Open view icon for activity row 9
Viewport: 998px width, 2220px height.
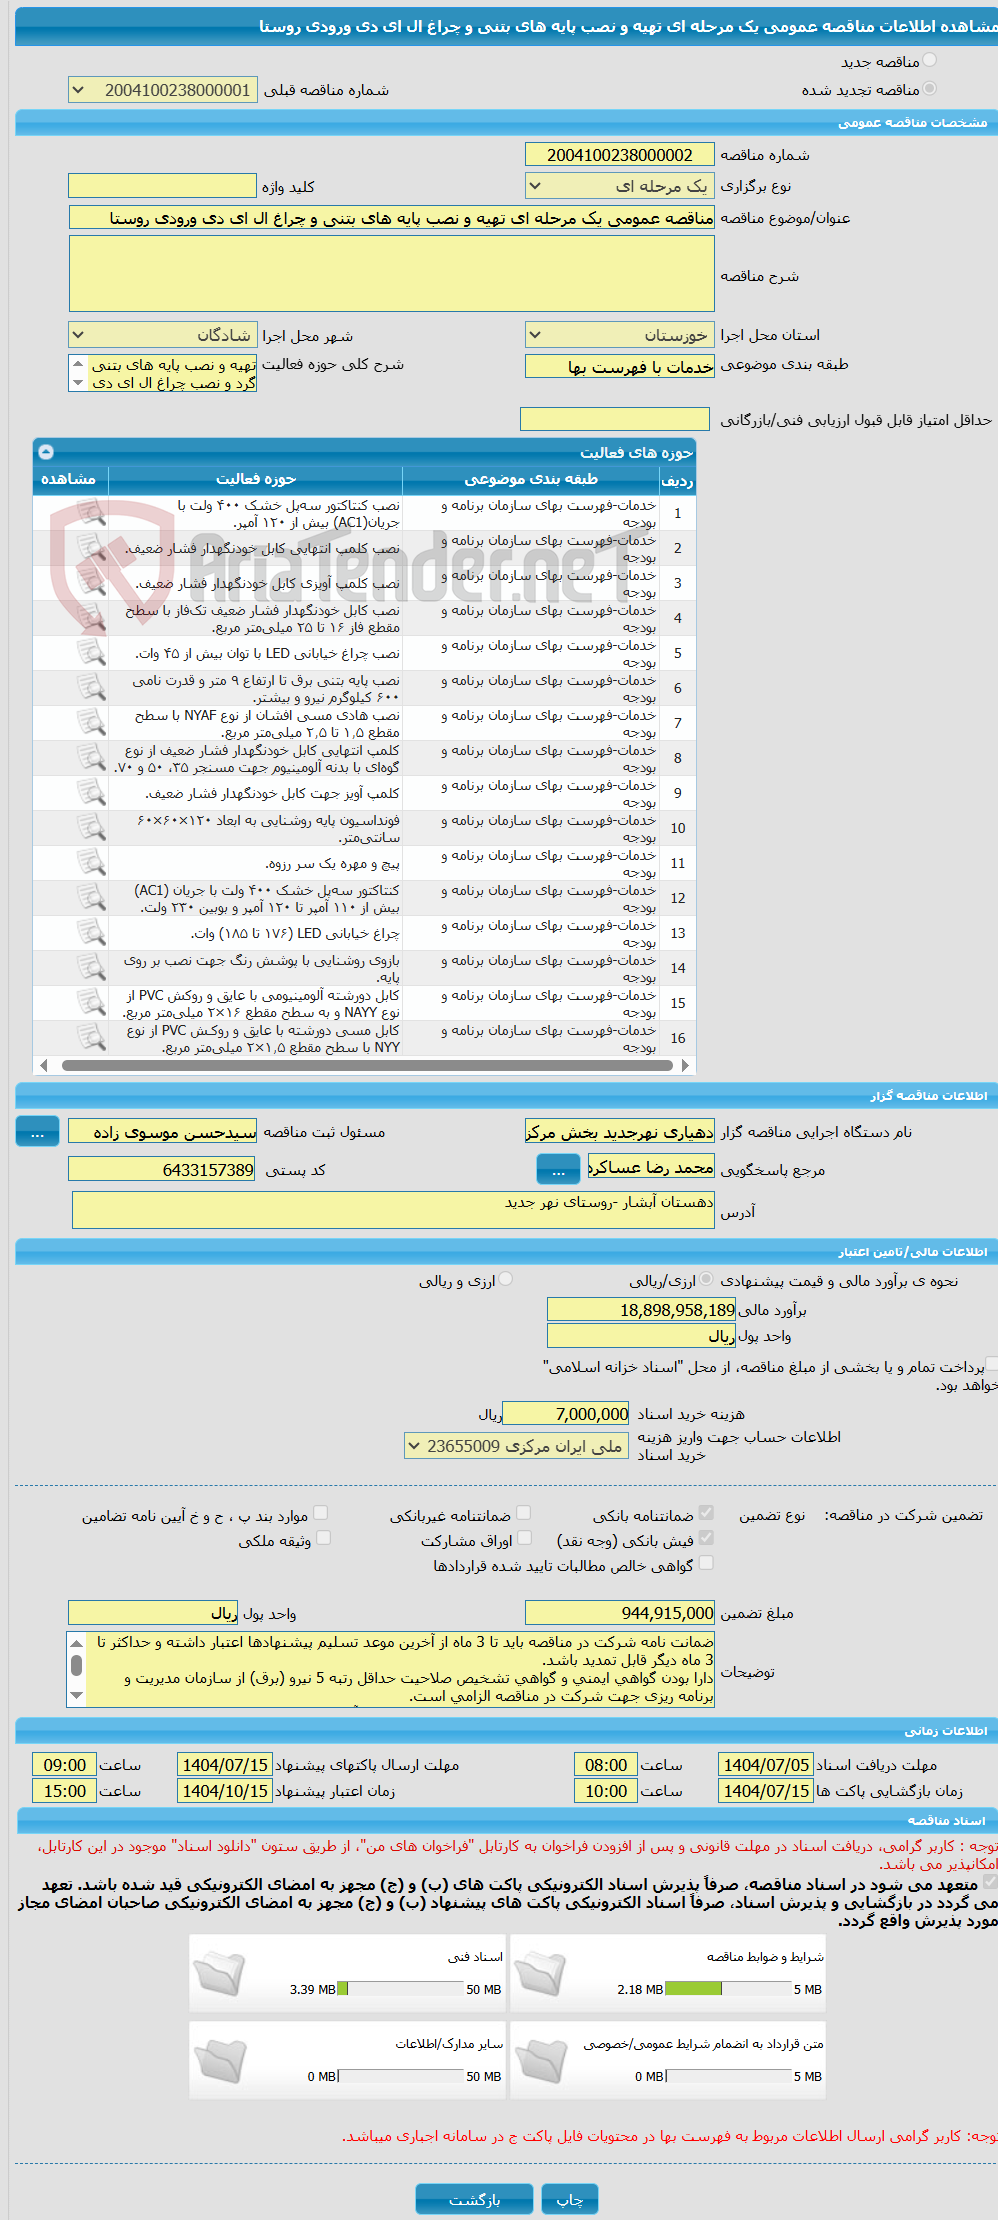click(x=91, y=793)
